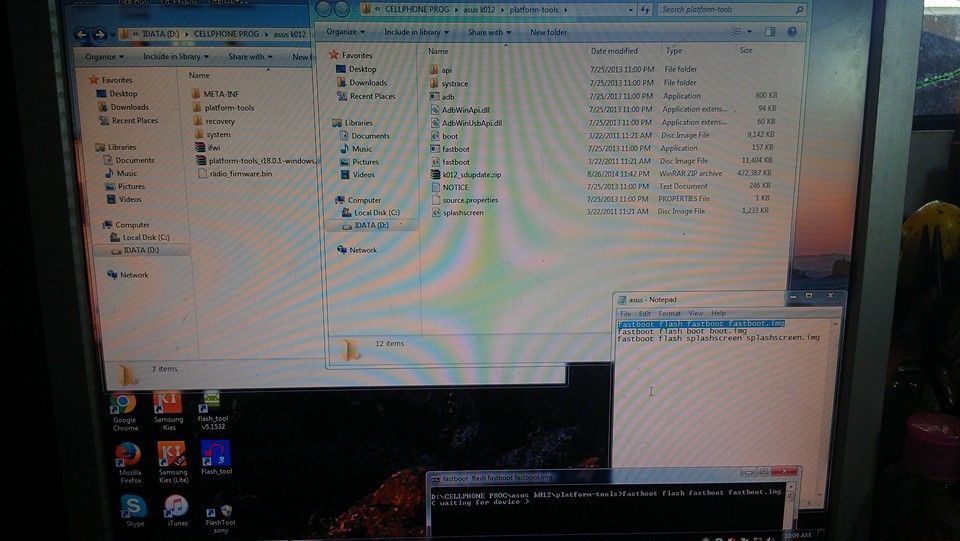Launch Skype from the desktop
Viewport: 960px width, 541px height.
(x=133, y=508)
